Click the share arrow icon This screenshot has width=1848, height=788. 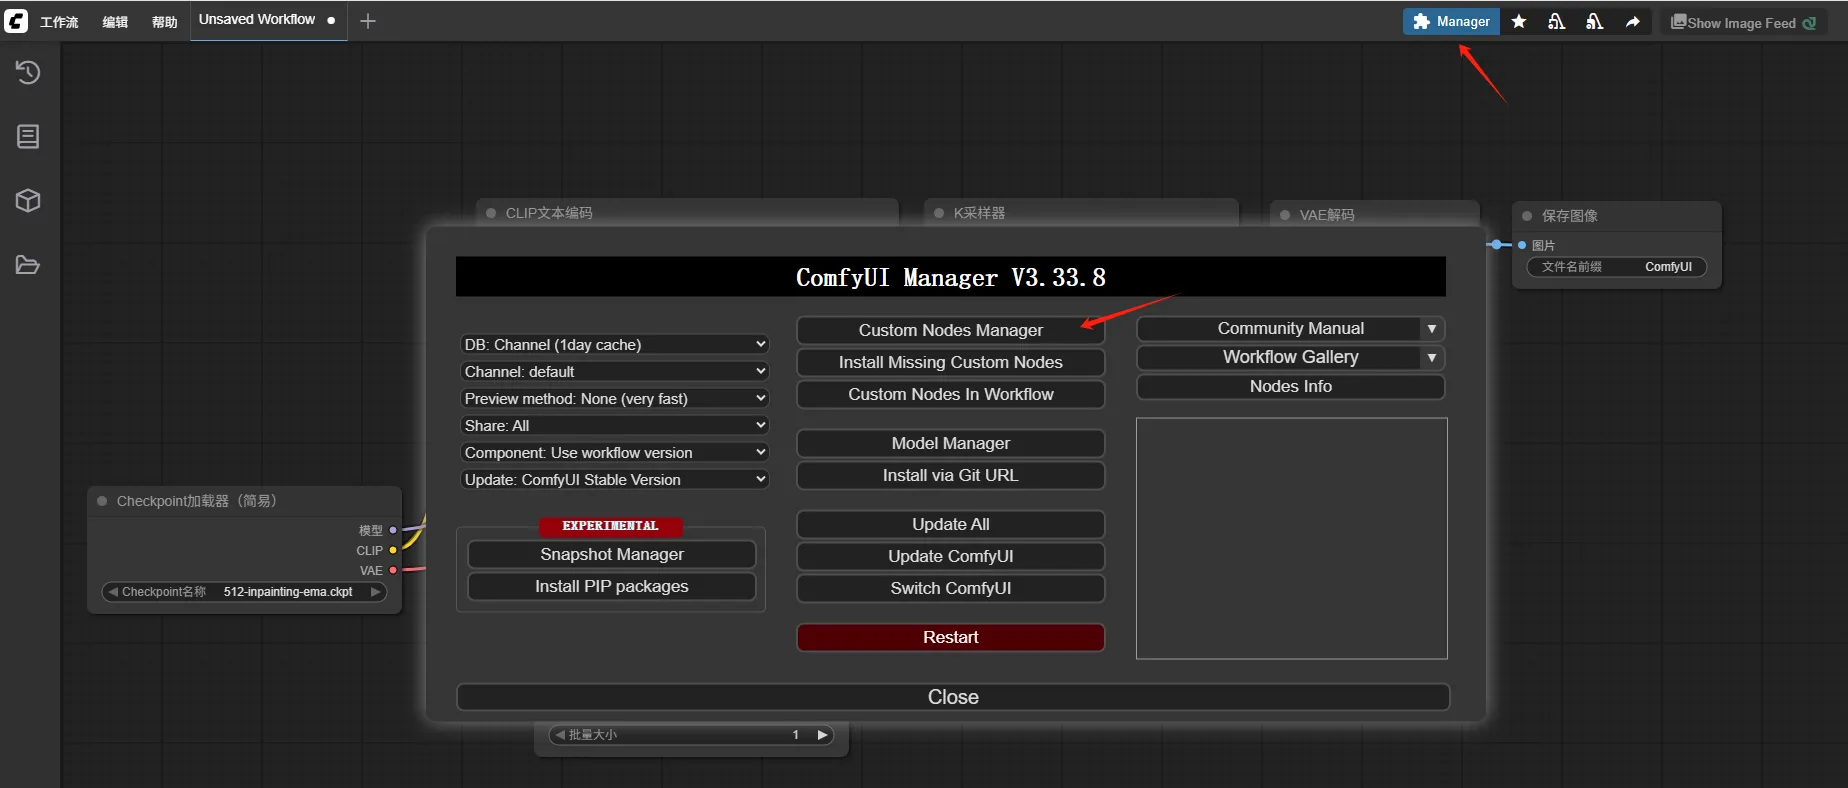(1633, 21)
